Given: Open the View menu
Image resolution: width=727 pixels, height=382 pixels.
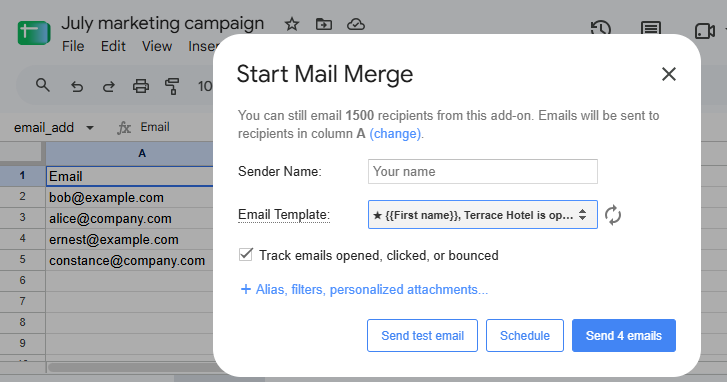Looking at the screenshot, I should [157, 46].
